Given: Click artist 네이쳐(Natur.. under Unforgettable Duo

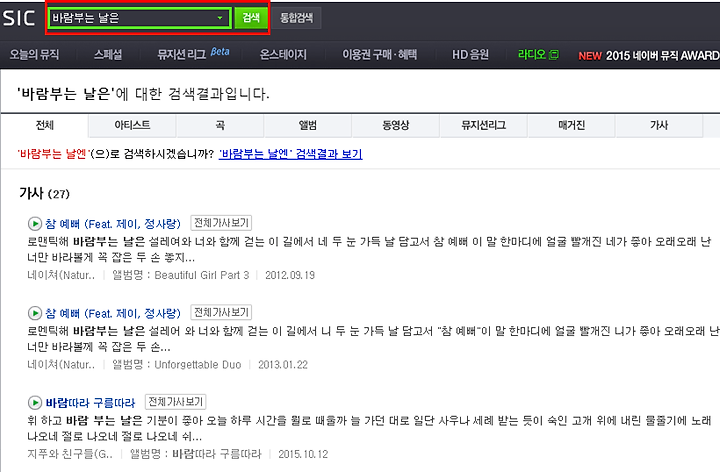Looking at the screenshot, I should tap(61, 365).
